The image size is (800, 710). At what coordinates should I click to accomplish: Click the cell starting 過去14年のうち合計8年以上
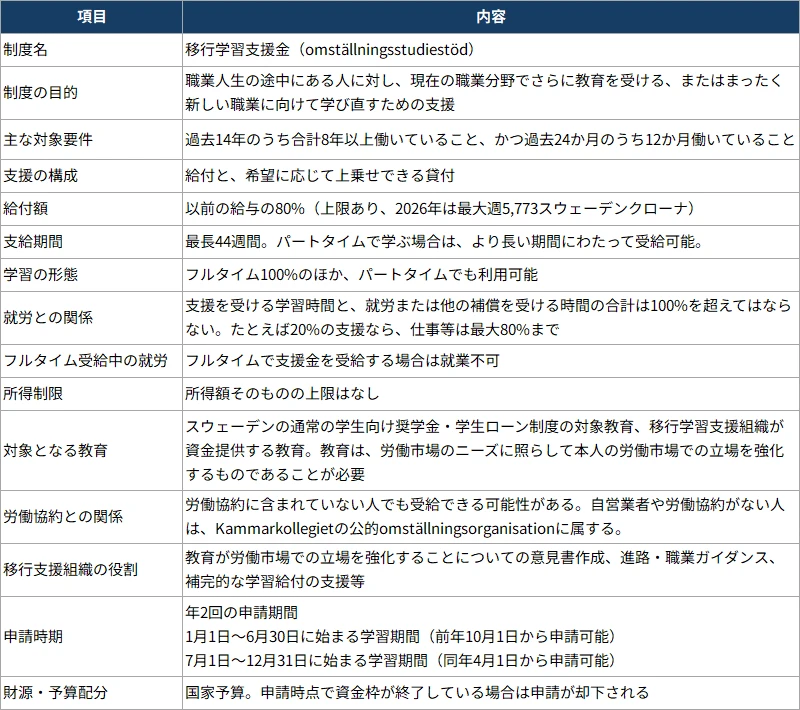pyautogui.click(x=491, y=139)
